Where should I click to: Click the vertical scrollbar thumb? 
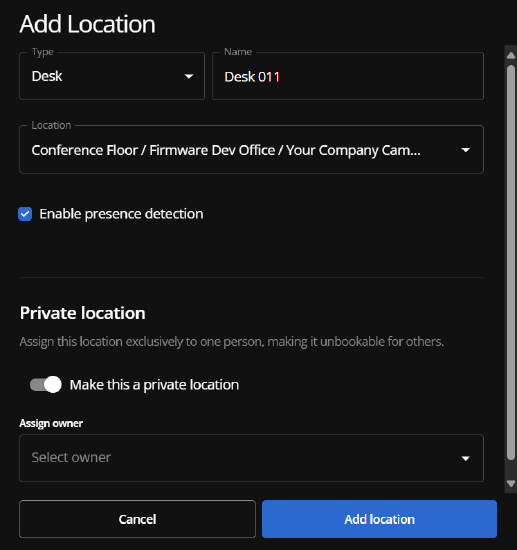(511, 262)
